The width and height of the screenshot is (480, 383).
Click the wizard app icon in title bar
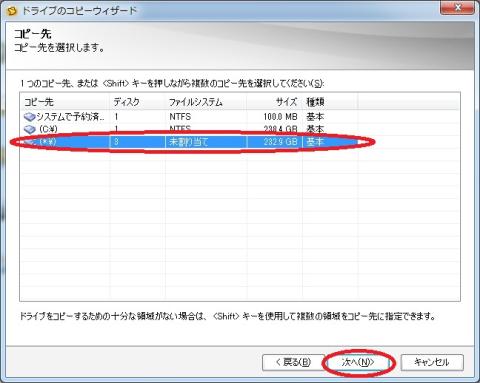click(x=12, y=11)
